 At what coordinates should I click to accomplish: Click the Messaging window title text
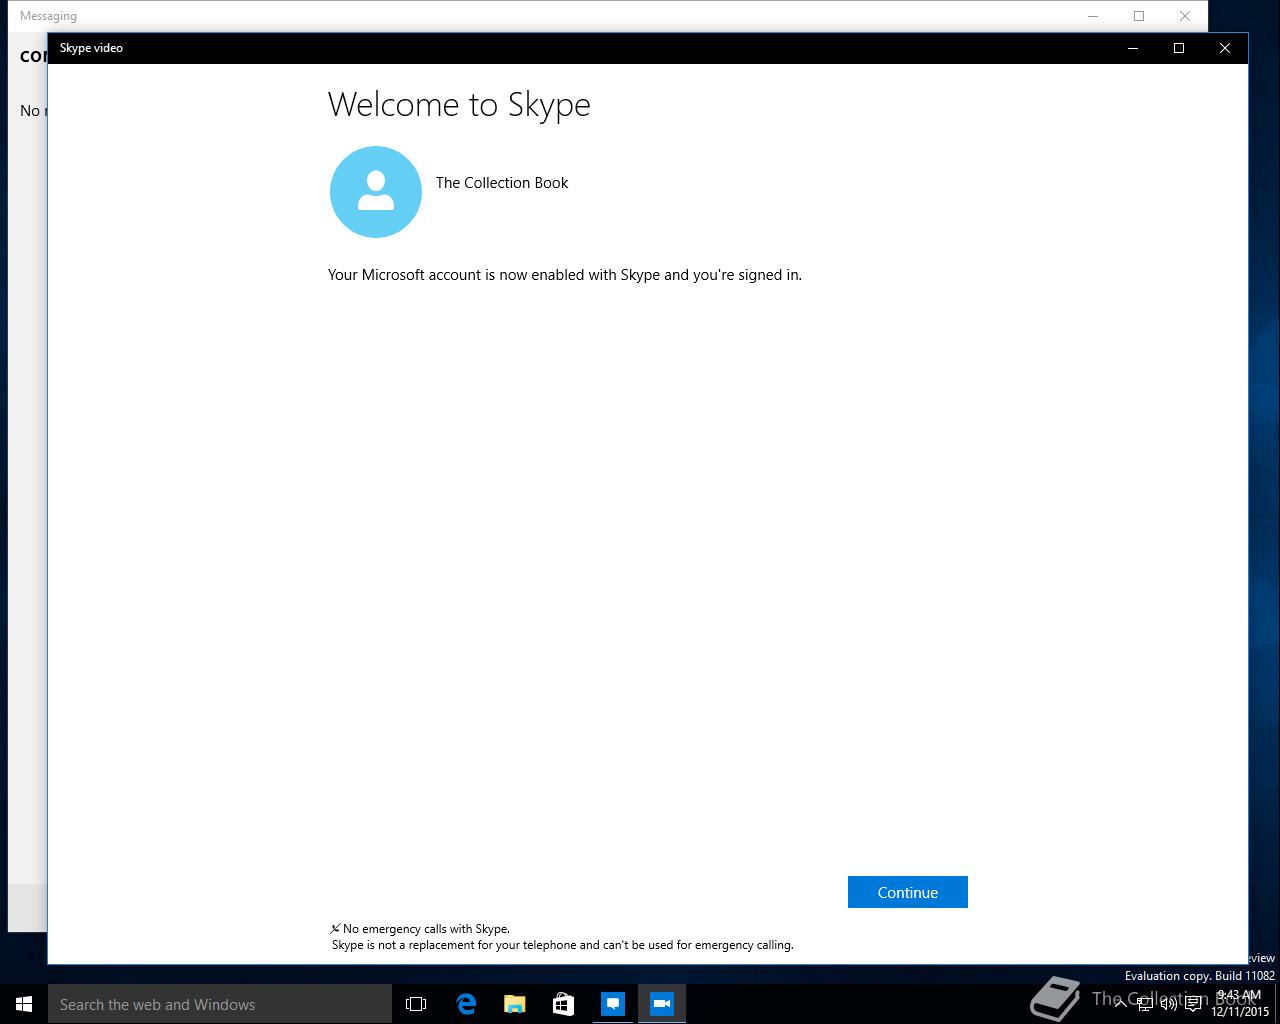click(48, 16)
